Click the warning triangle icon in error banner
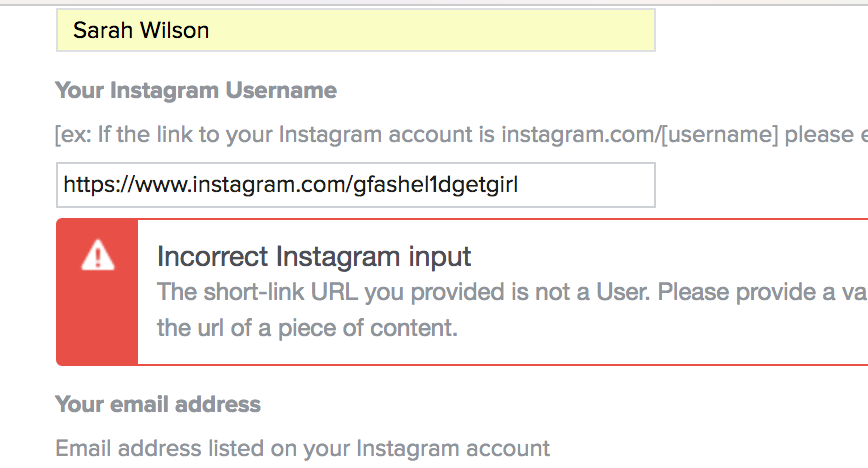868x468 pixels. pos(98,255)
